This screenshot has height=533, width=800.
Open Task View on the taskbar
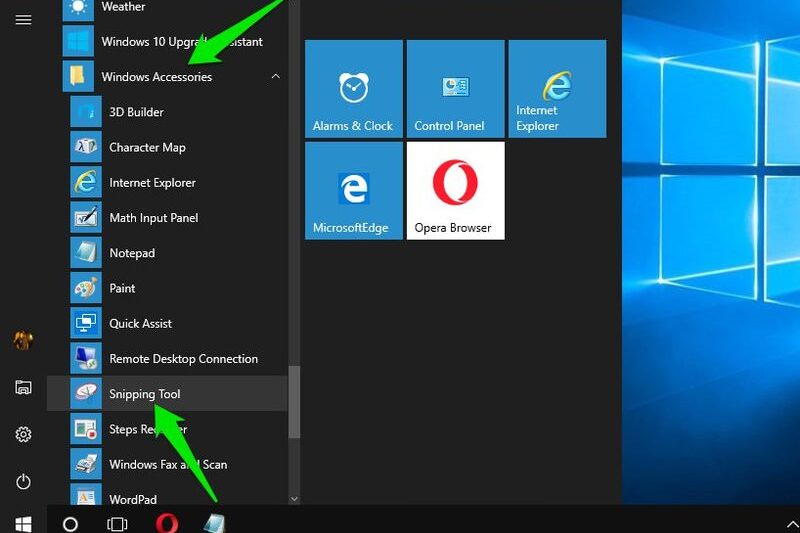117,524
